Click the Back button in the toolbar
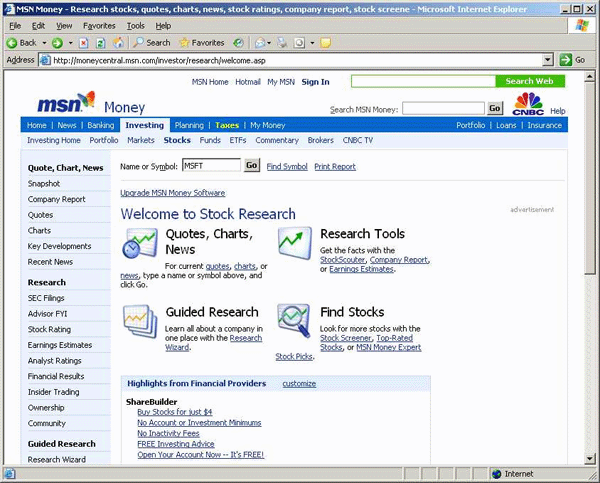600x483 pixels. 22,43
